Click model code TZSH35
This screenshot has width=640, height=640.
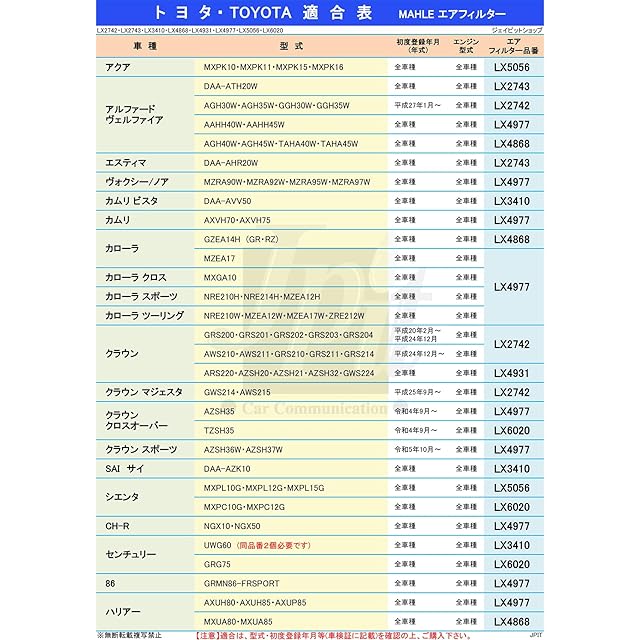click(x=219, y=431)
